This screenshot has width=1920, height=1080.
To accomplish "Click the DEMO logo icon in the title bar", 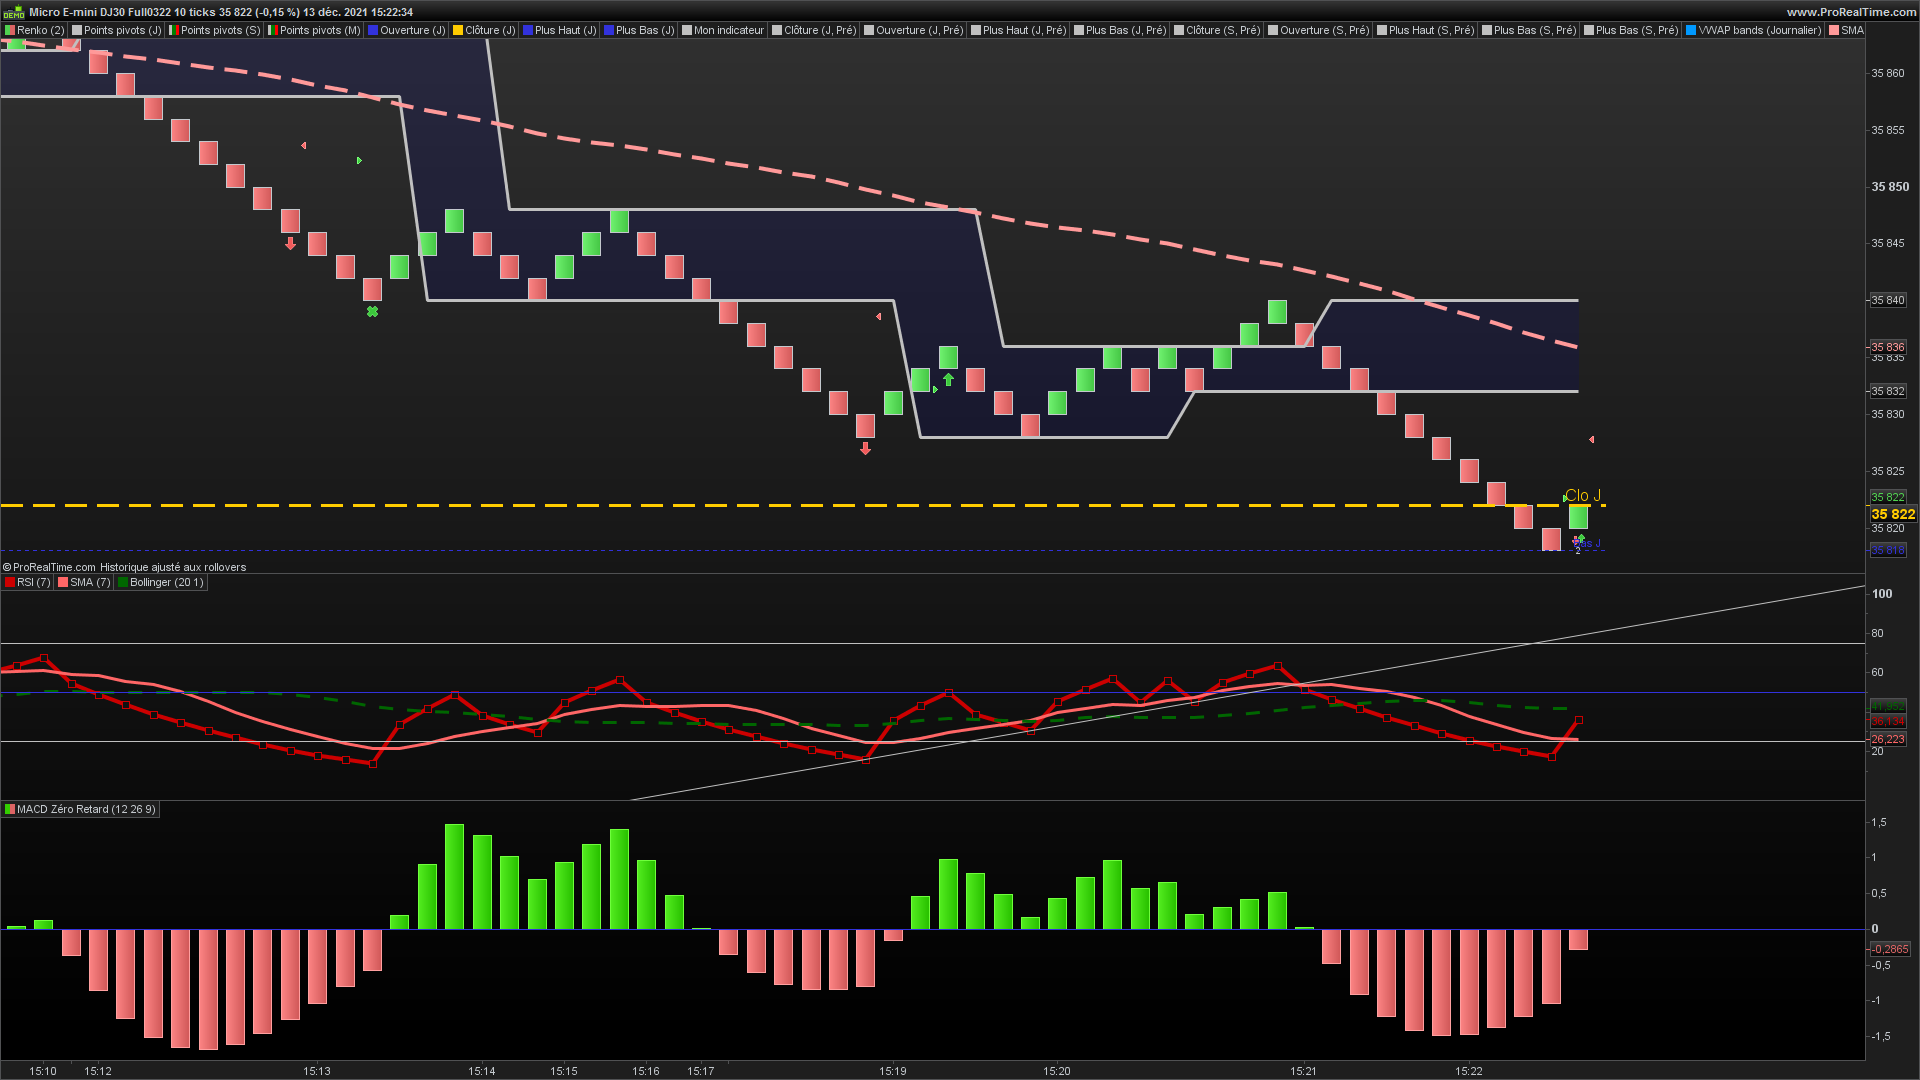I will click(x=13, y=12).
